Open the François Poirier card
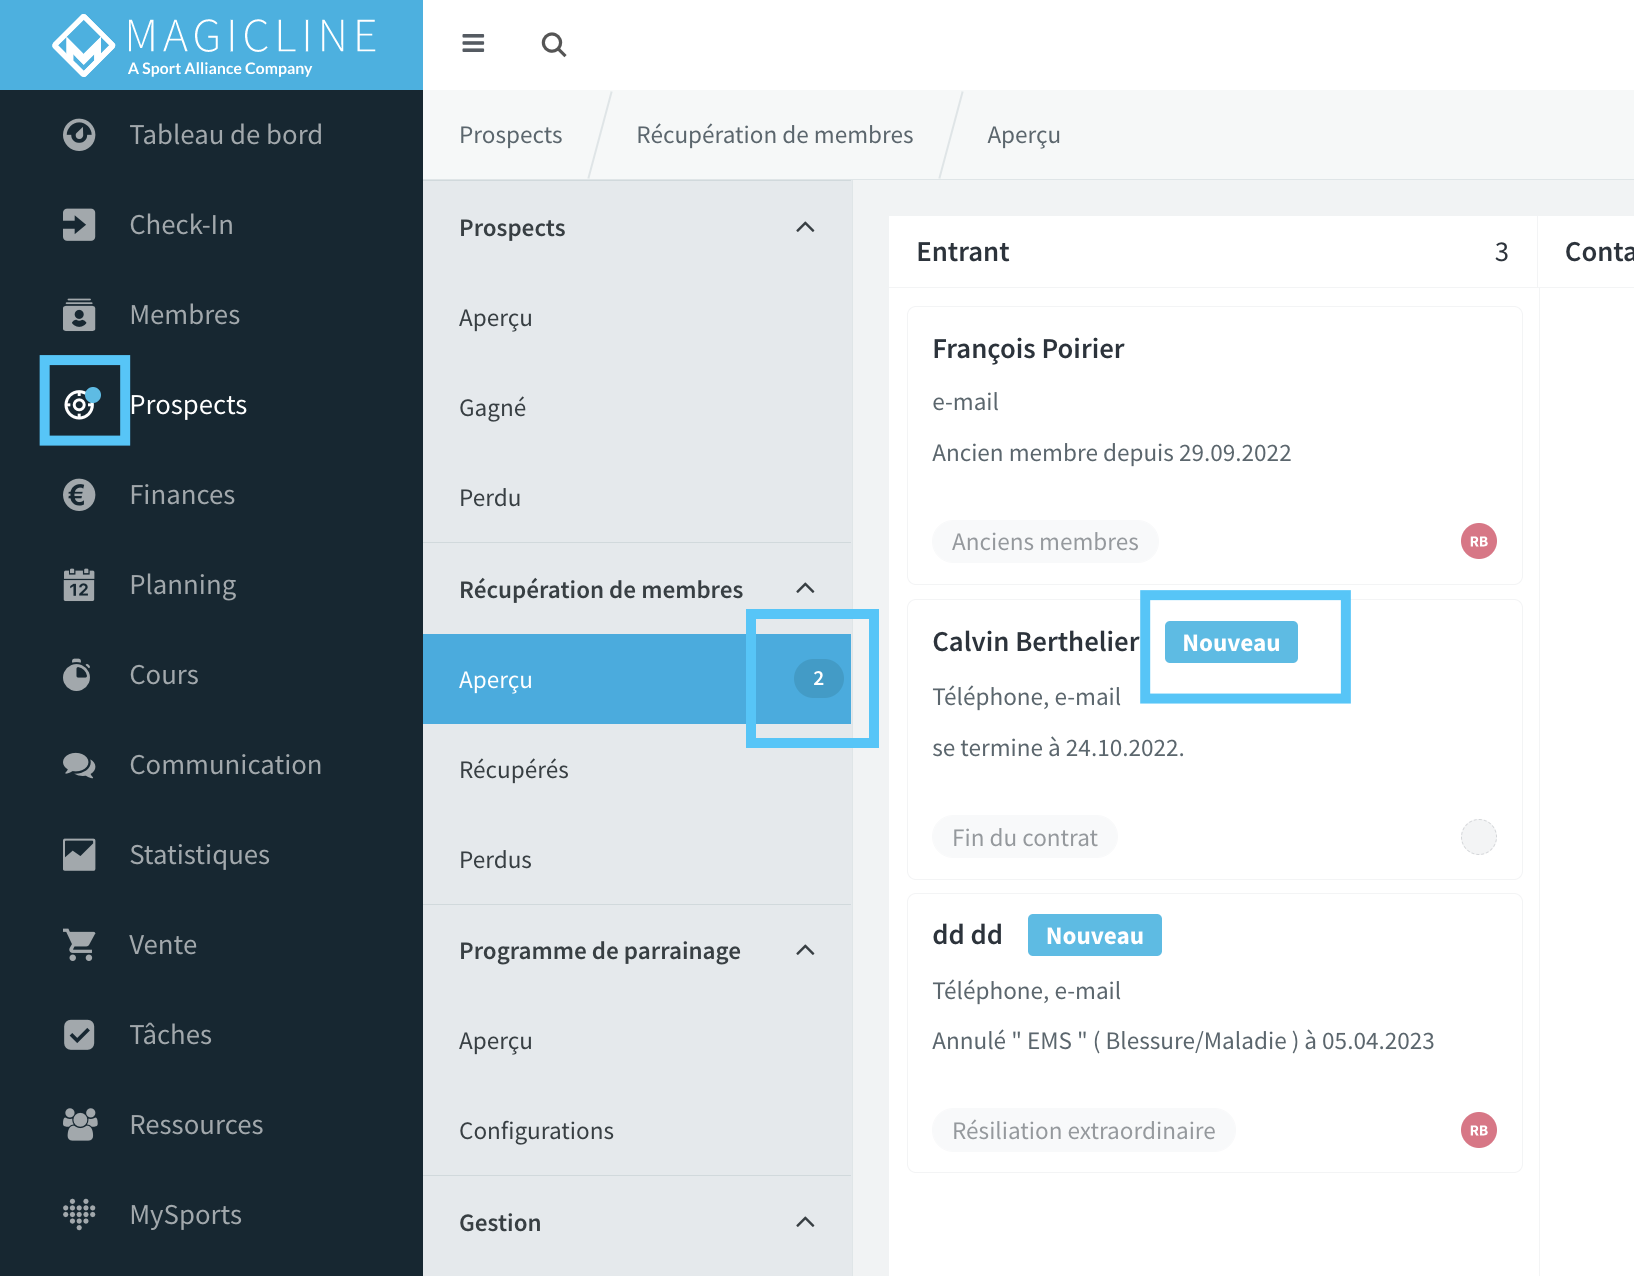1634x1276 pixels. [1214, 445]
